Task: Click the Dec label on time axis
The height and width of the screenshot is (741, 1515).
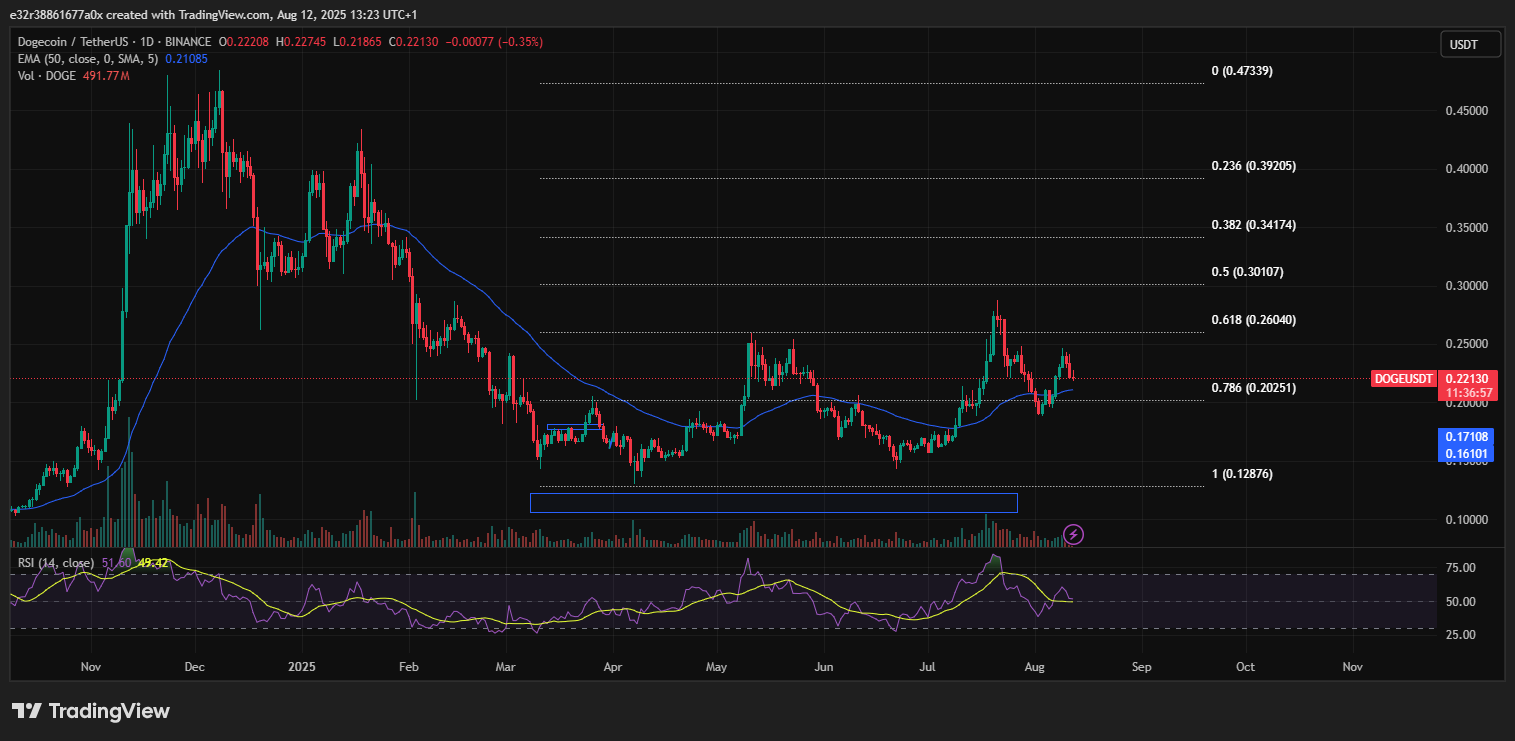Action: tap(195, 666)
